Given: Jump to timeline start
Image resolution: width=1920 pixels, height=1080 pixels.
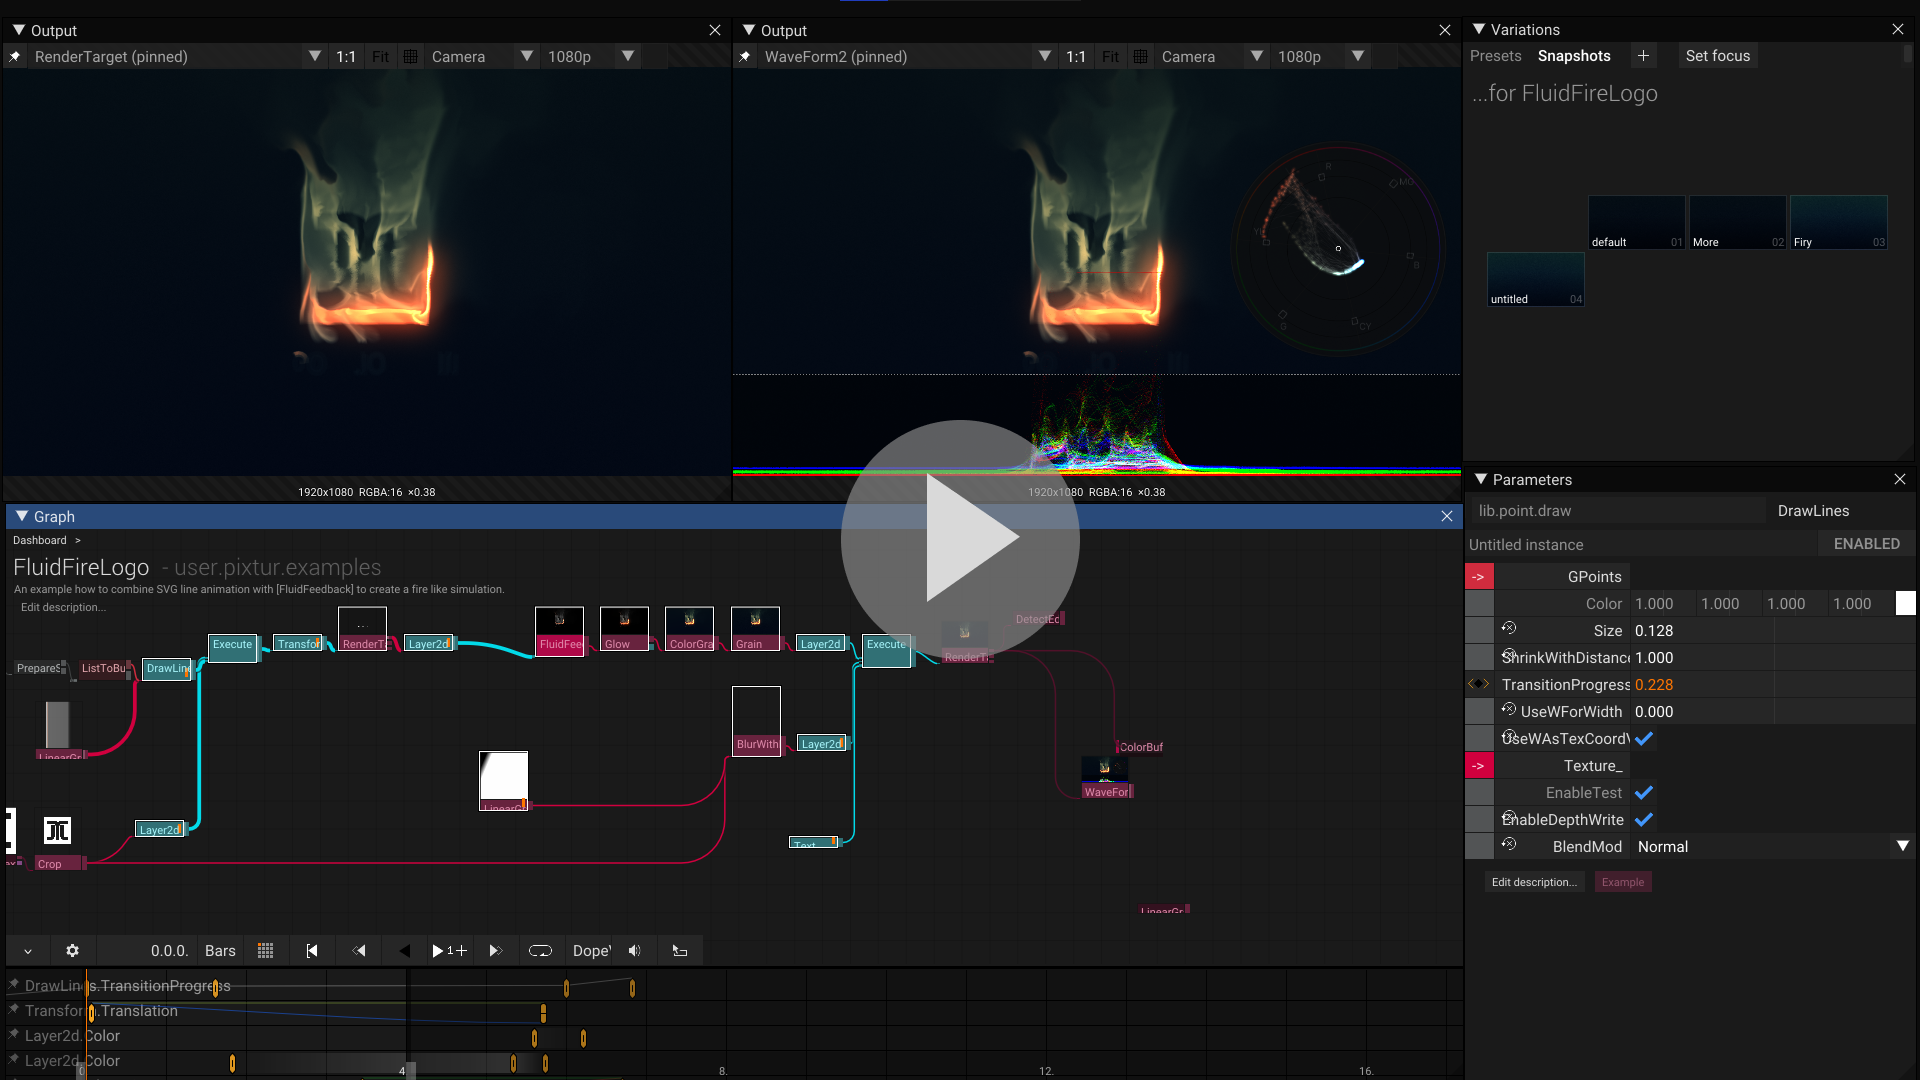Looking at the screenshot, I should (x=312, y=951).
